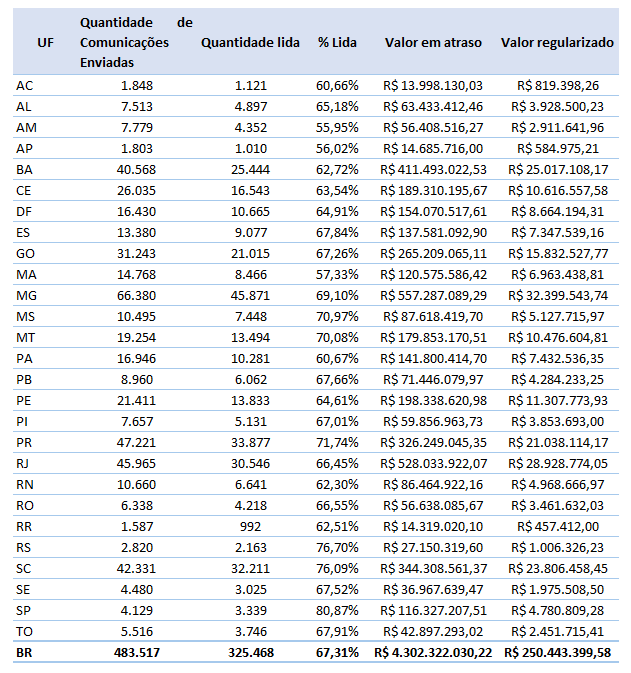631x673 pixels.
Task: Click the BR total row label
Action: point(25,652)
